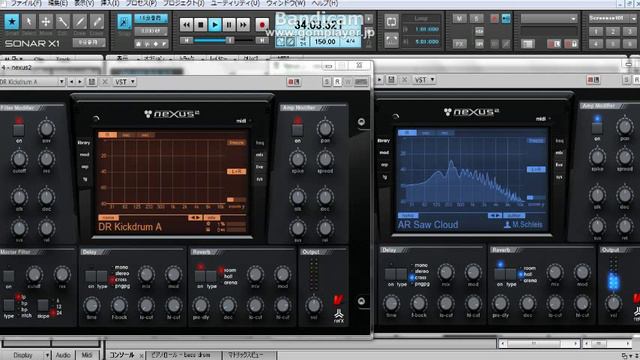Click the FX bypass button in mix module
This screenshot has height=360, width=640.
pyautogui.click(x=460, y=44)
